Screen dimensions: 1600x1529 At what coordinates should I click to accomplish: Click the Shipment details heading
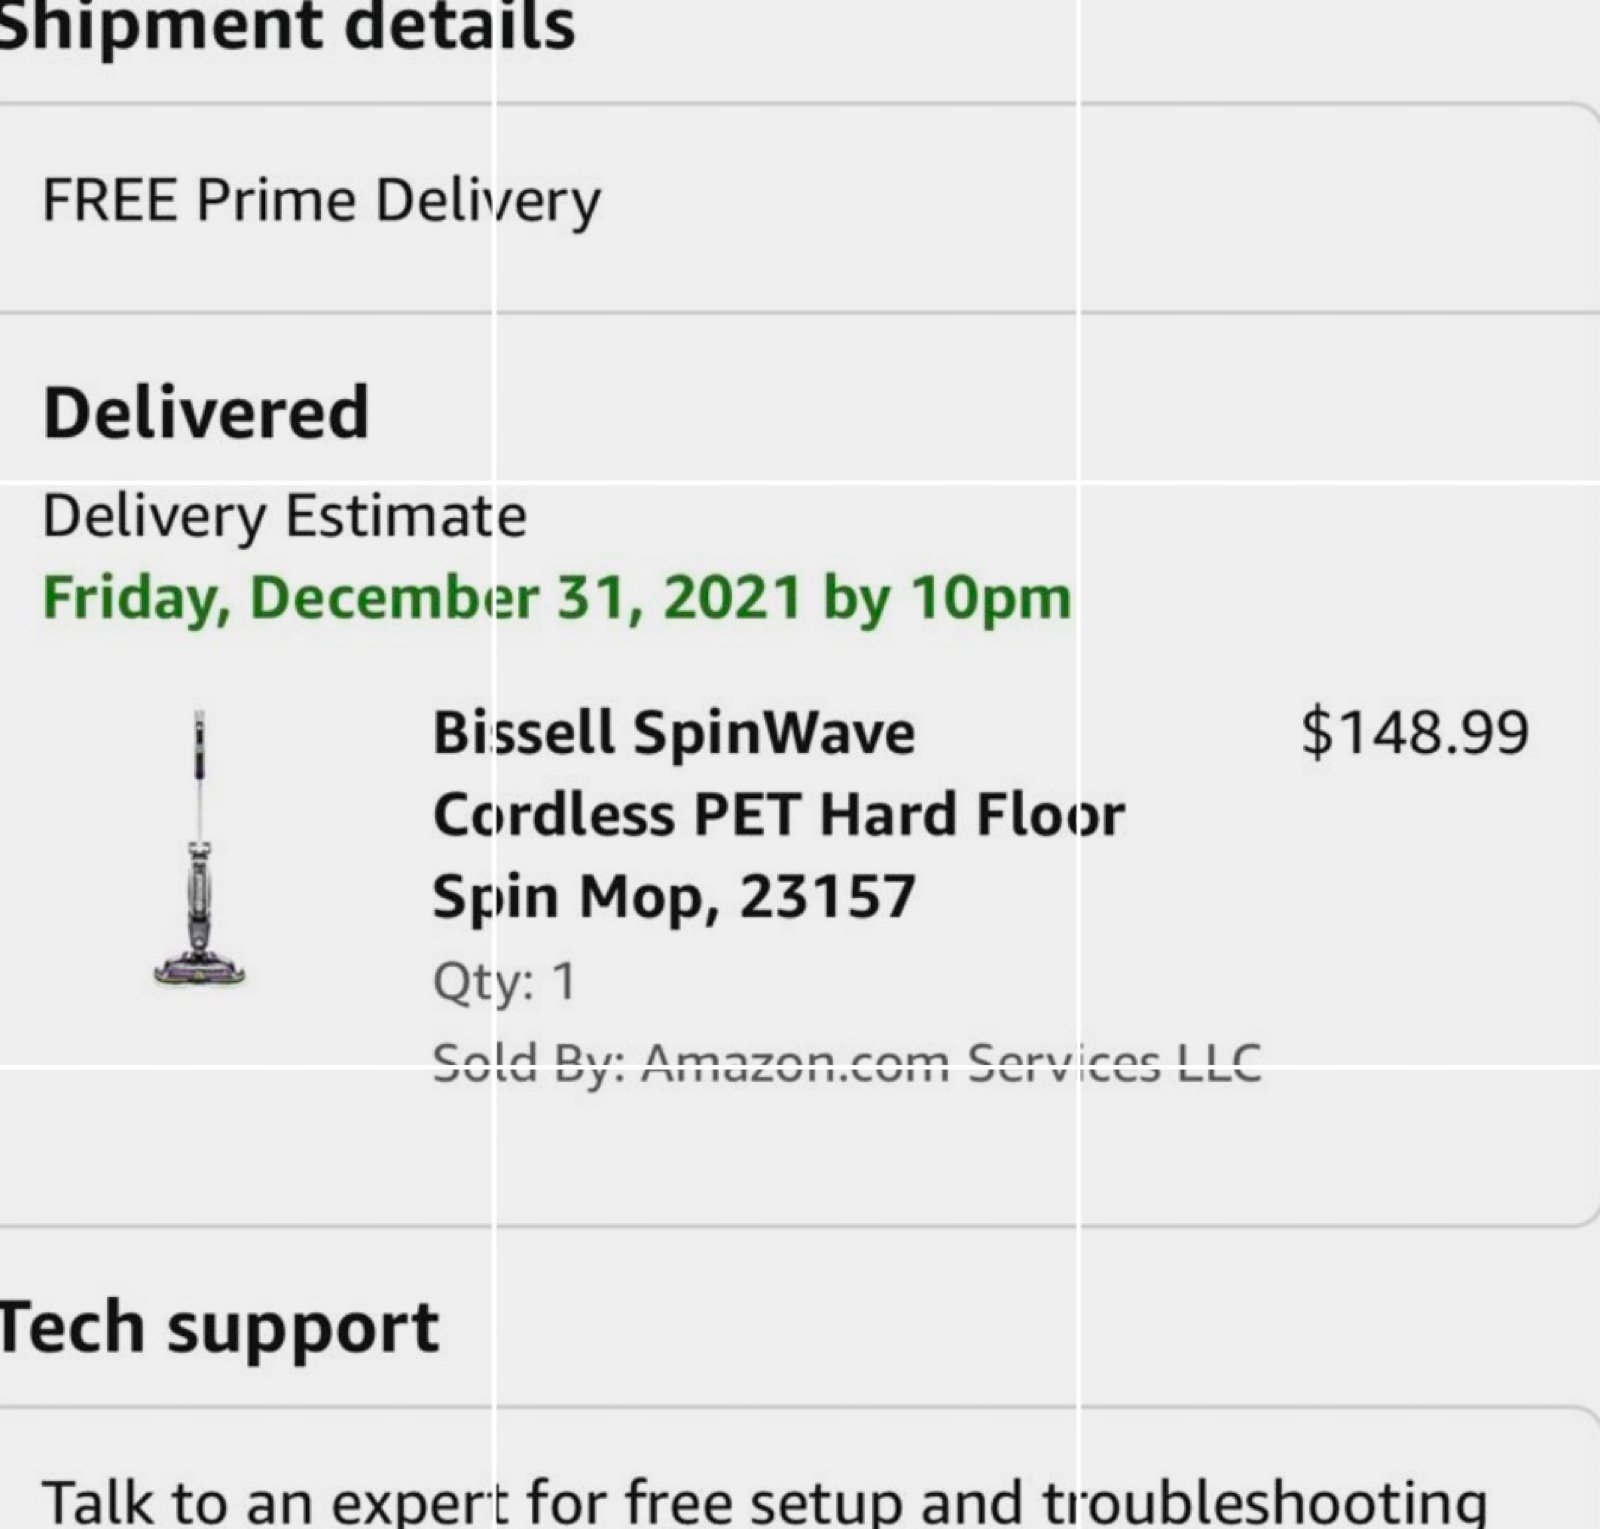point(287,25)
